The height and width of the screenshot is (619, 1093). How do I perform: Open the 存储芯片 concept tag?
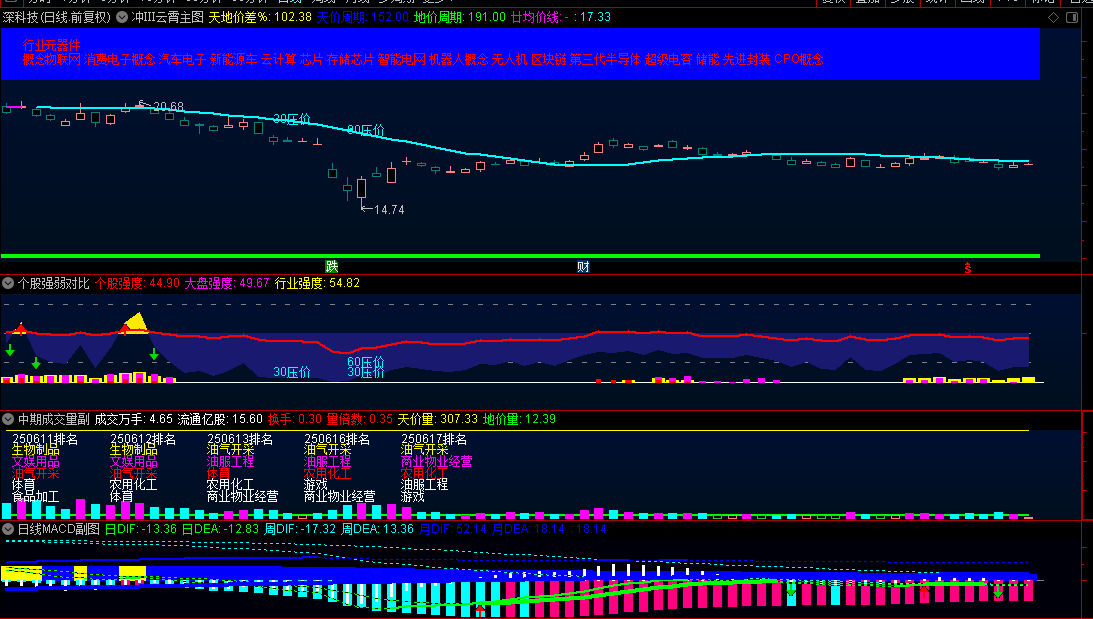[350, 59]
